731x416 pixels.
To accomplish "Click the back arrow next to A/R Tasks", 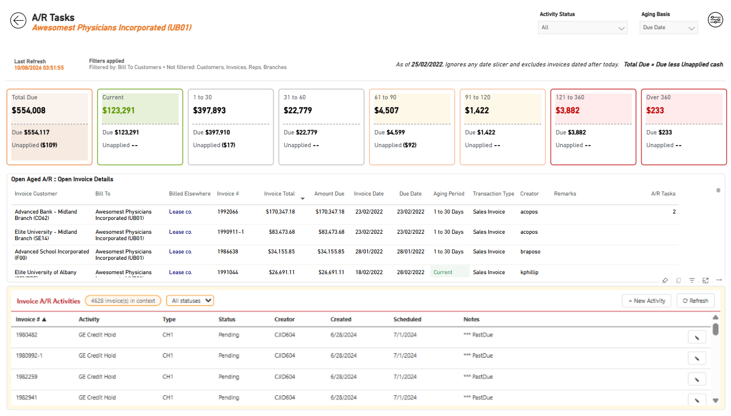I will pyautogui.click(x=18, y=21).
